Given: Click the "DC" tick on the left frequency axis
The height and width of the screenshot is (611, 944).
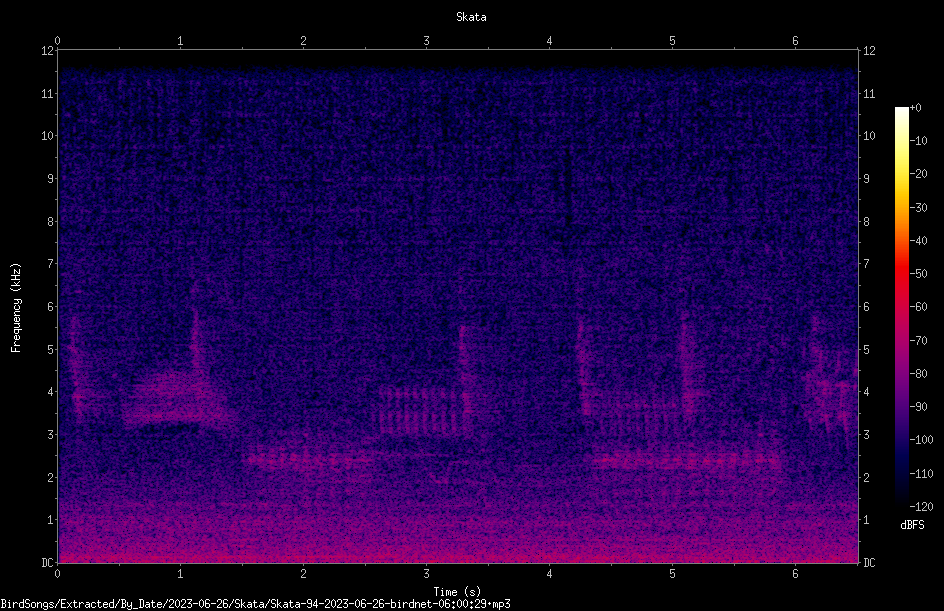Looking at the screenshot, I should pyautogui.click(x=47, y=563).
